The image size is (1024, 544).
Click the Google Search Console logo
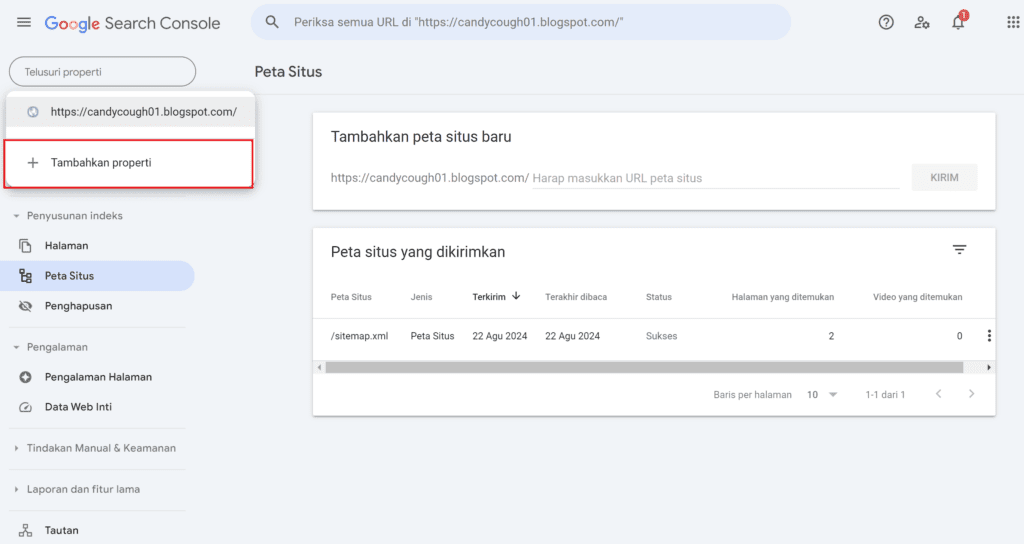pos(133,24)
